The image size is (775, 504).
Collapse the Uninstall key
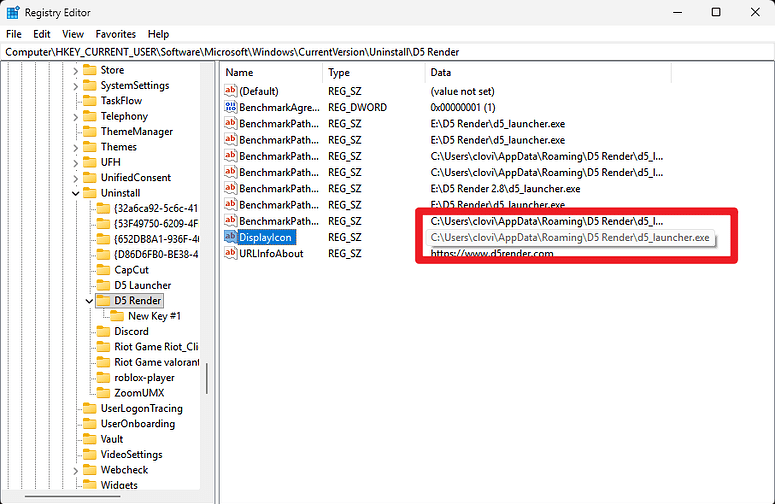click(x=75, y=193)
